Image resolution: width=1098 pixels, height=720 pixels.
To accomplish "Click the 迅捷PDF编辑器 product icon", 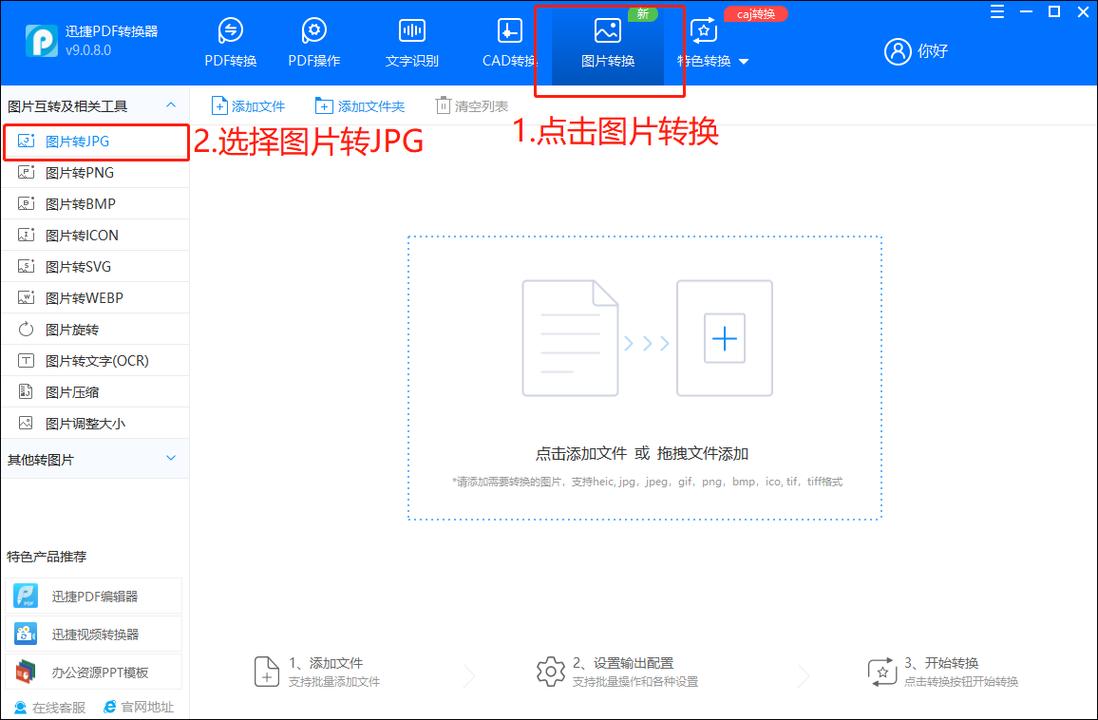I will click(x=26, y=597).
